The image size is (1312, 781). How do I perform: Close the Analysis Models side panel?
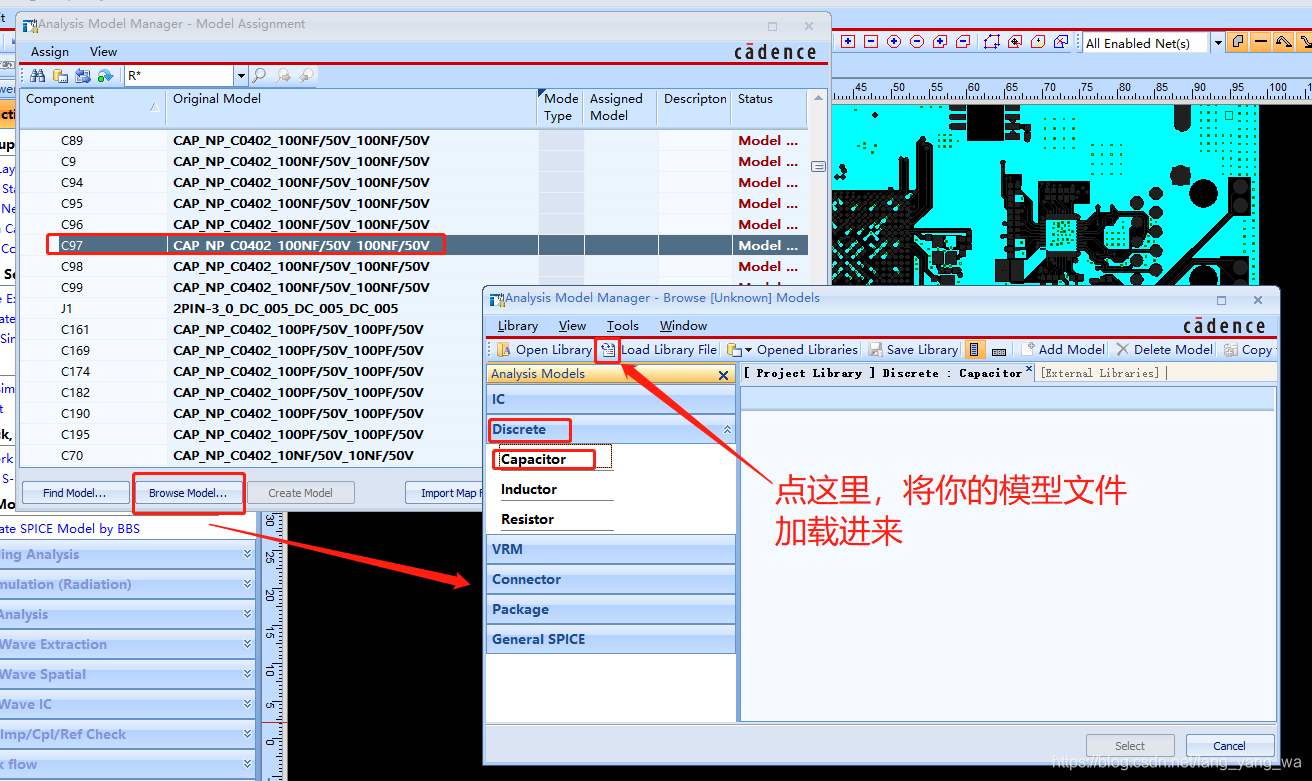tap(724, 375)
